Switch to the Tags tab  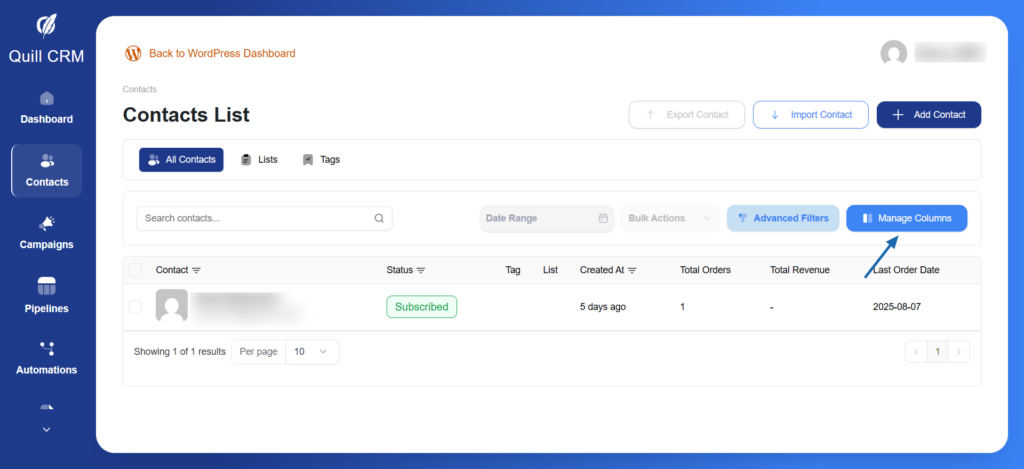(321, 159)
